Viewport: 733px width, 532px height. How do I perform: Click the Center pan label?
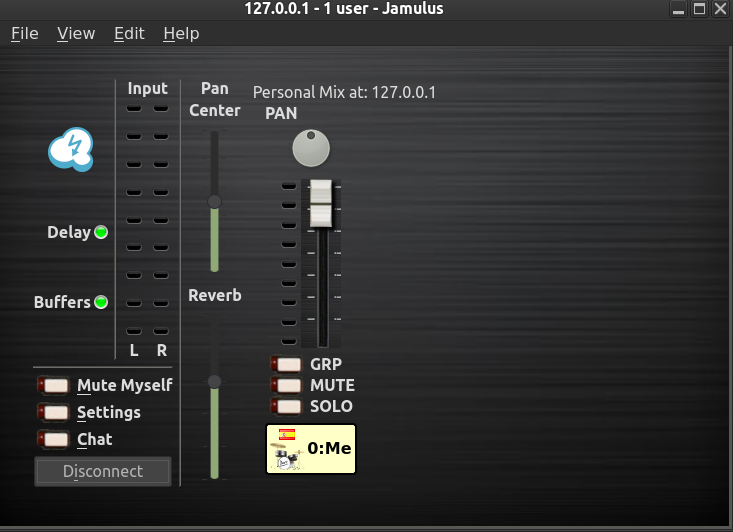(215, 110)
